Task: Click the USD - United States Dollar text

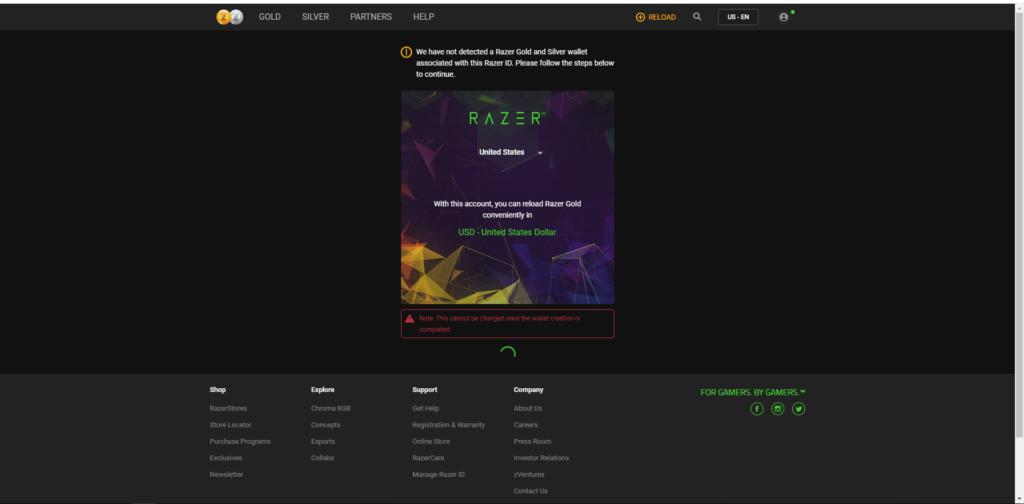Action: point(507,232)
